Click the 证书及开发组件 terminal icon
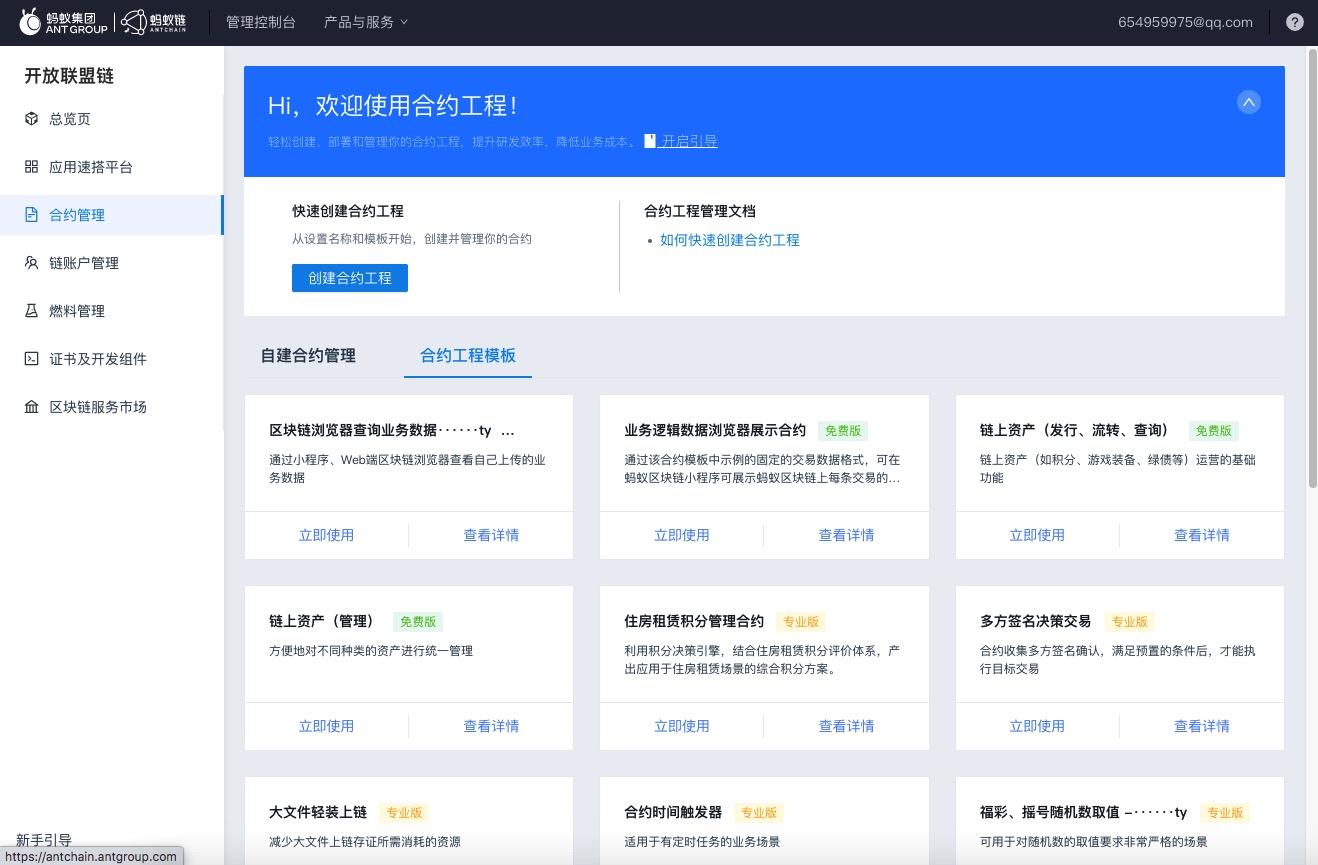The image size is (1318, 865). point(31,359)
